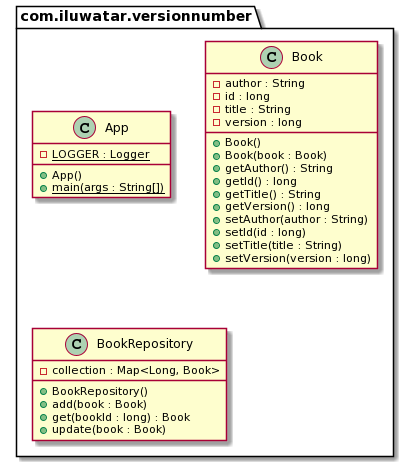Click the get(bookId : long) method

[121, 417]
